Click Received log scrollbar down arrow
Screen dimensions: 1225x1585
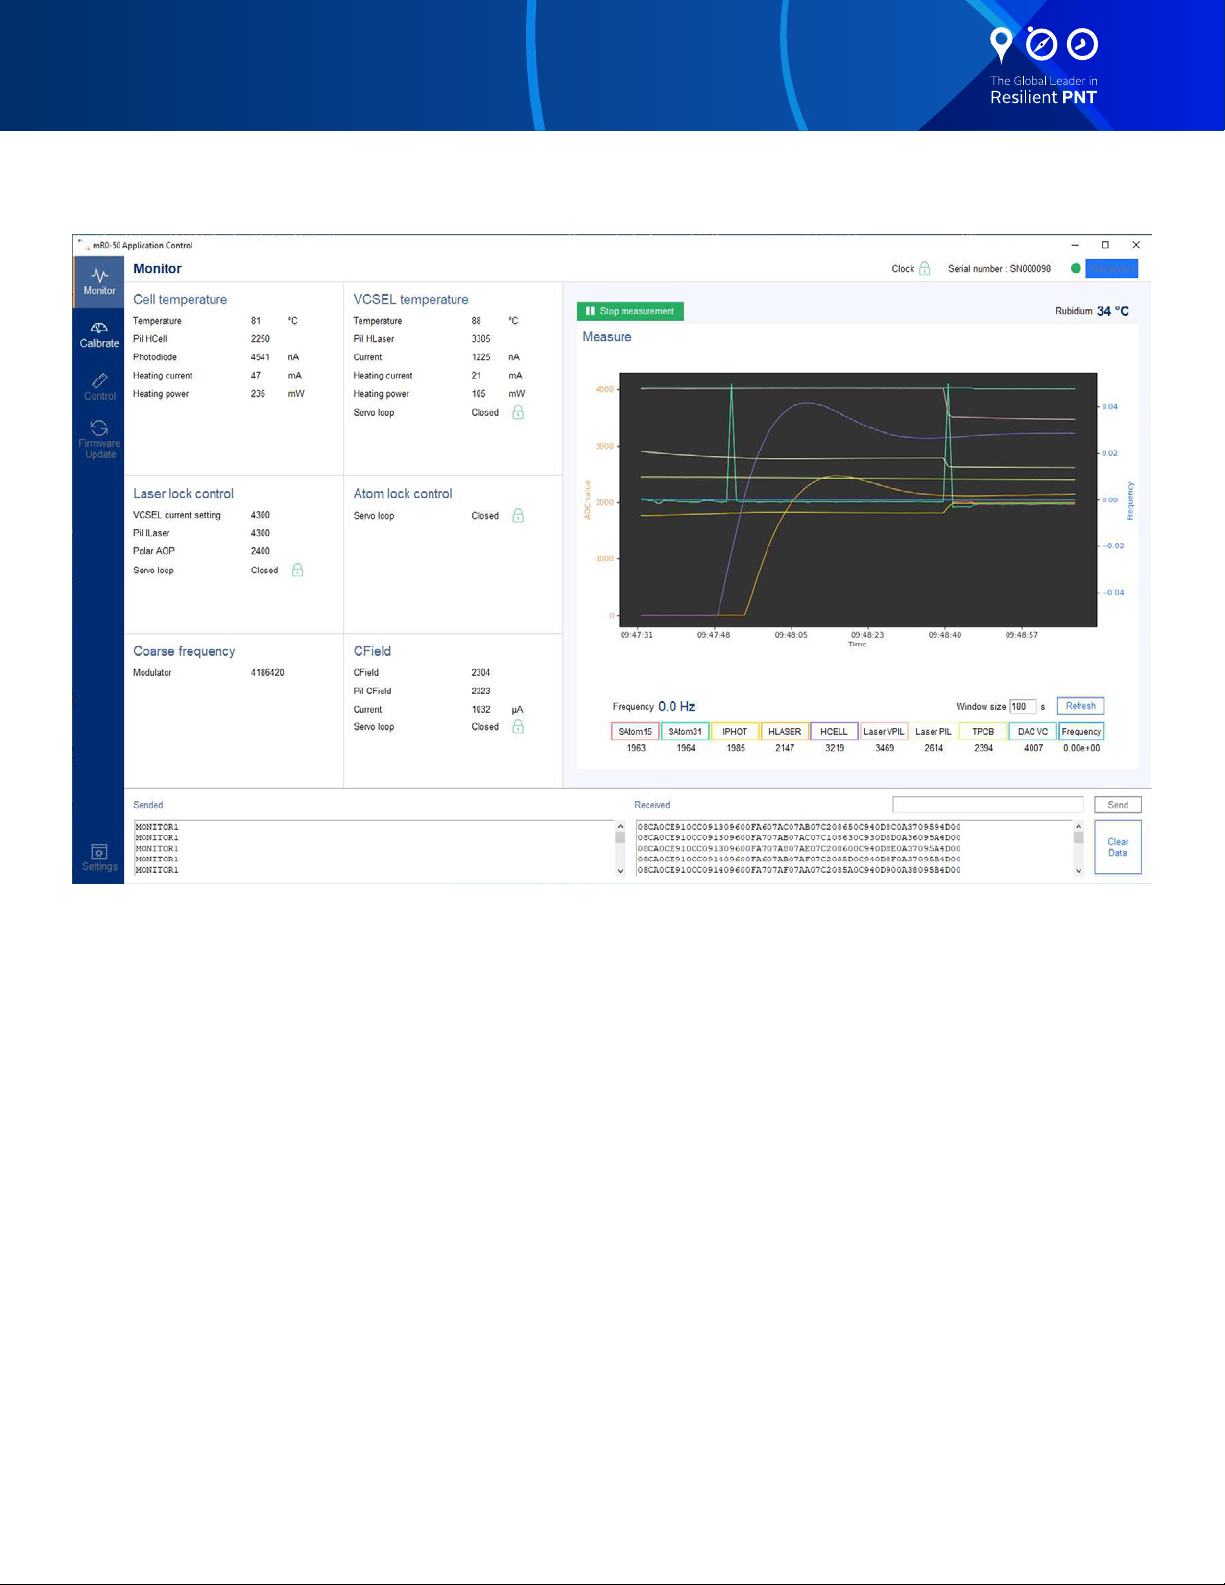coord(1078,871)
